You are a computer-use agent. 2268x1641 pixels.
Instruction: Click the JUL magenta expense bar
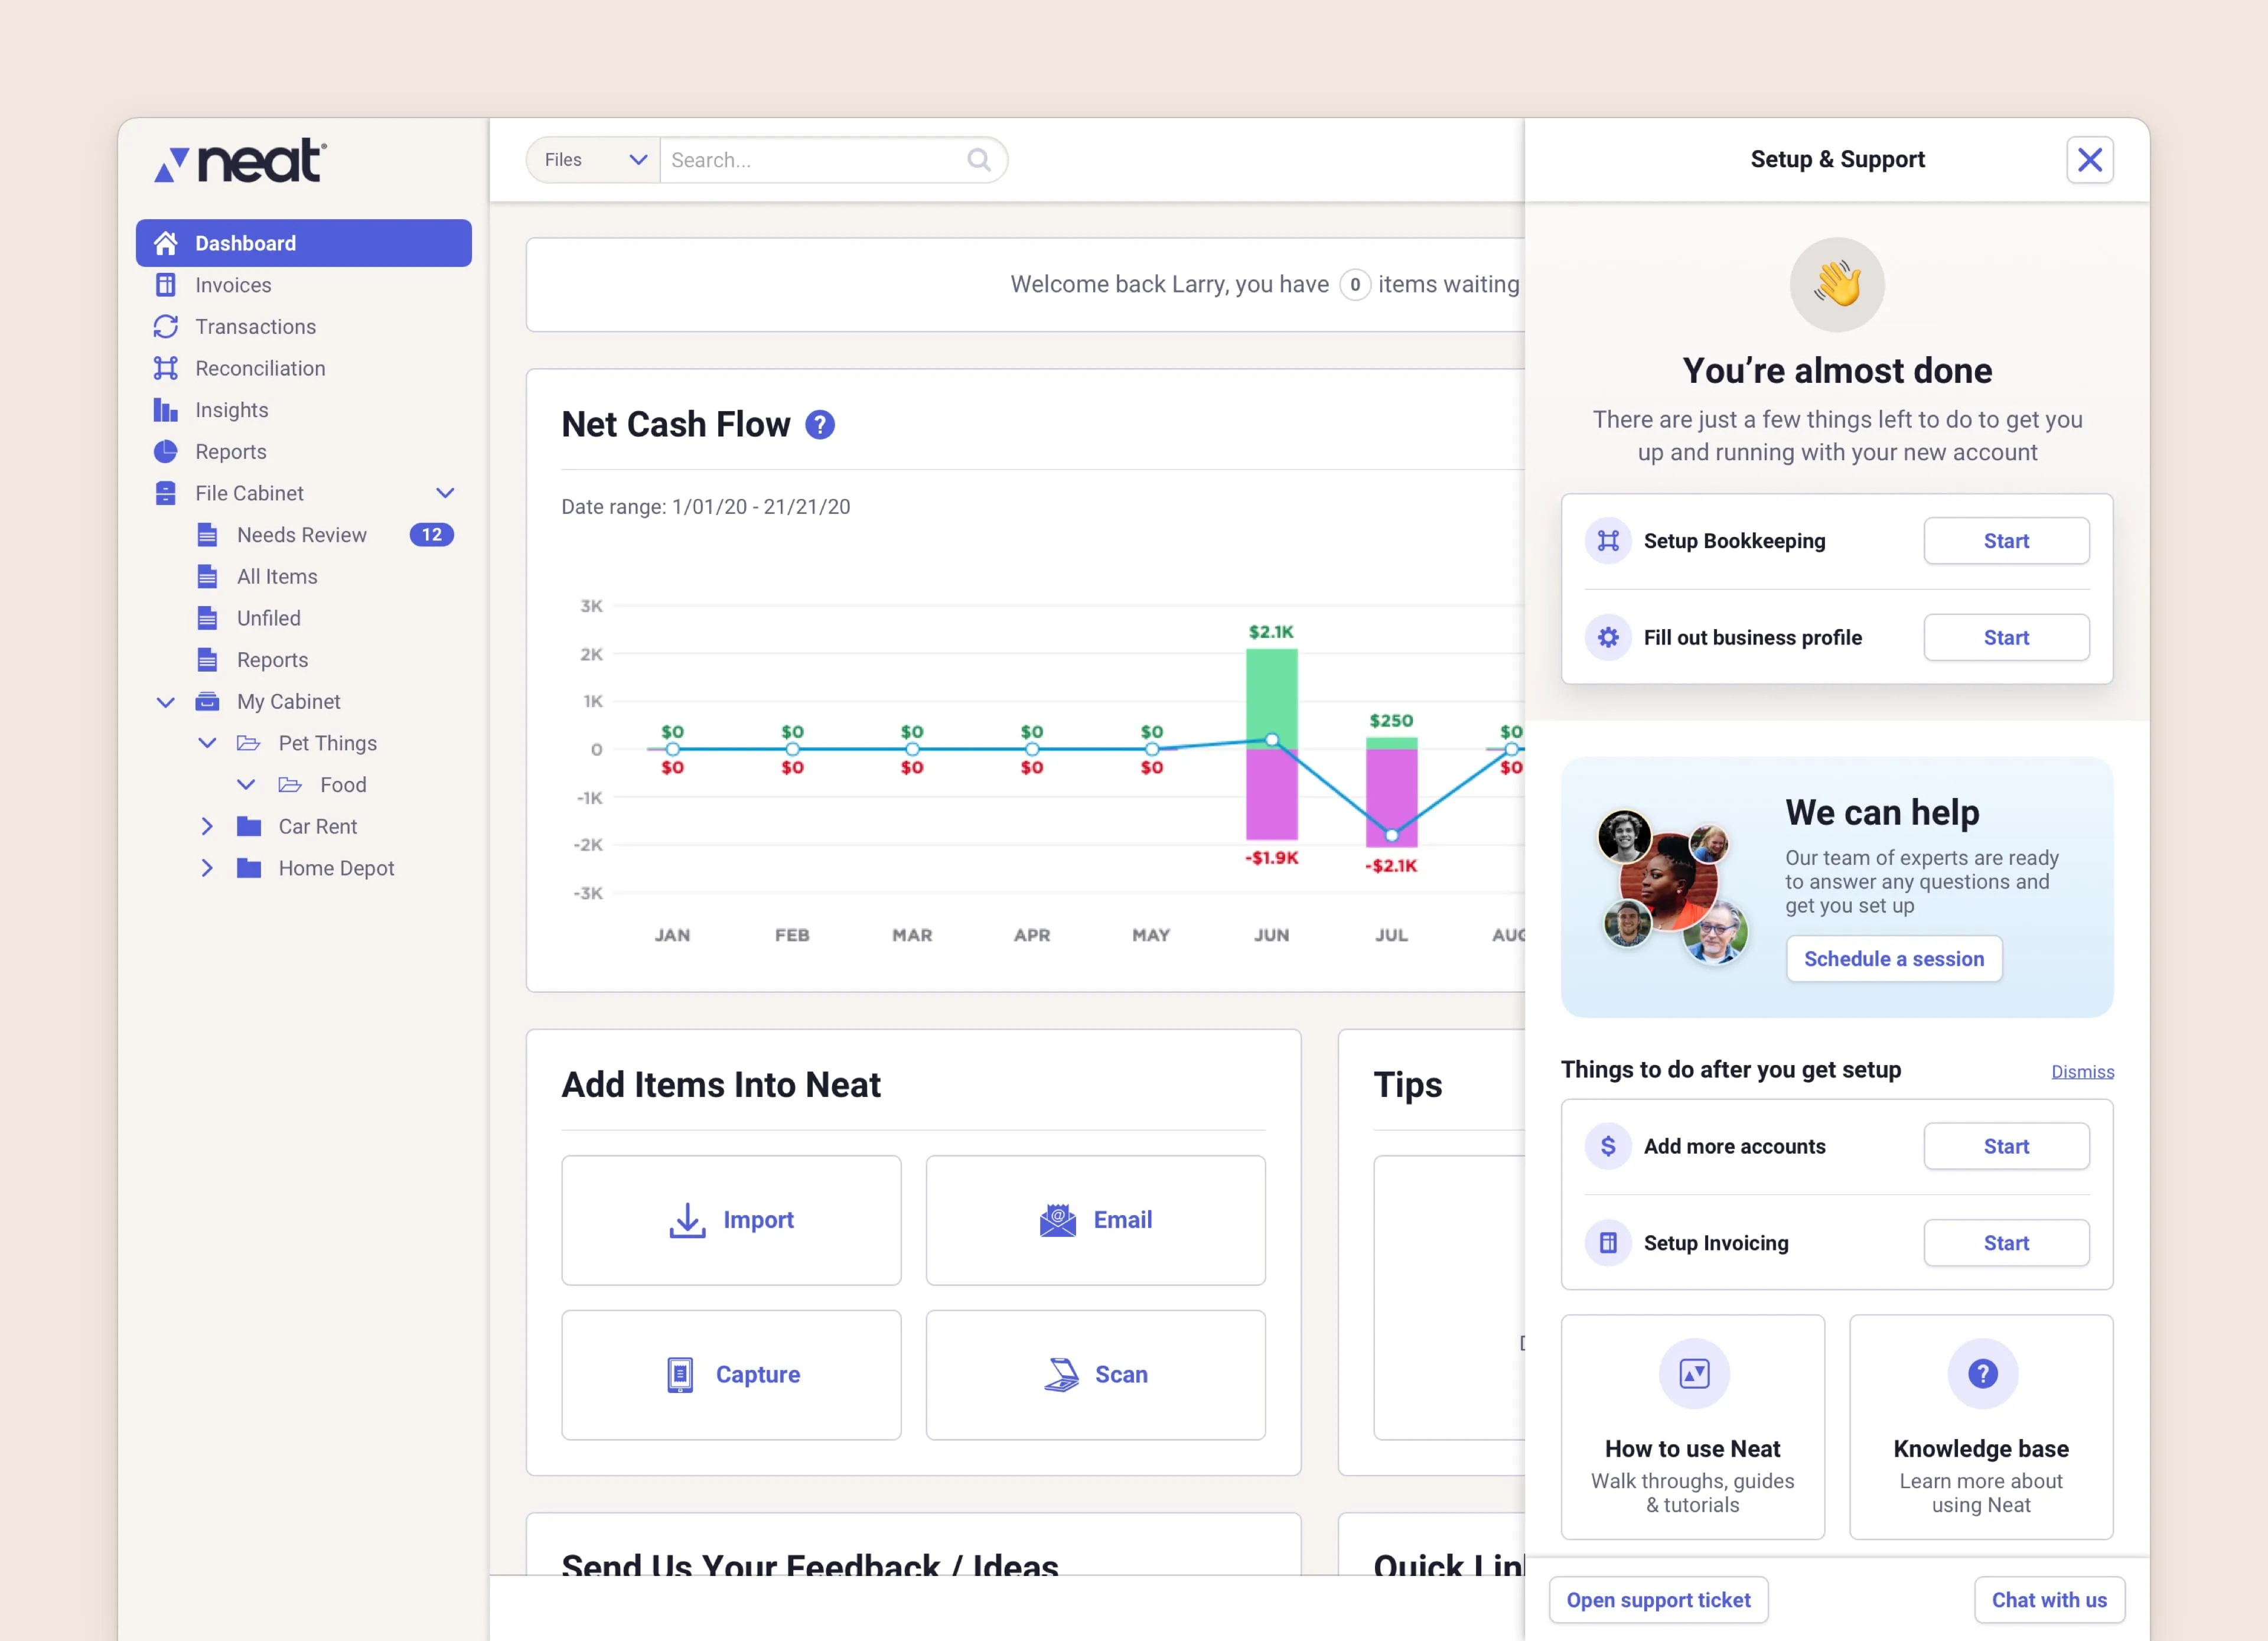pyautogui.click(x=1391, y=798)
